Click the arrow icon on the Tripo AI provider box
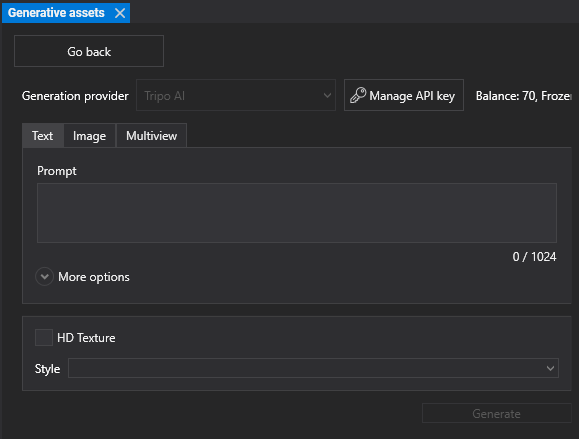This screenshot has width=579, height=439. point(327,95)
